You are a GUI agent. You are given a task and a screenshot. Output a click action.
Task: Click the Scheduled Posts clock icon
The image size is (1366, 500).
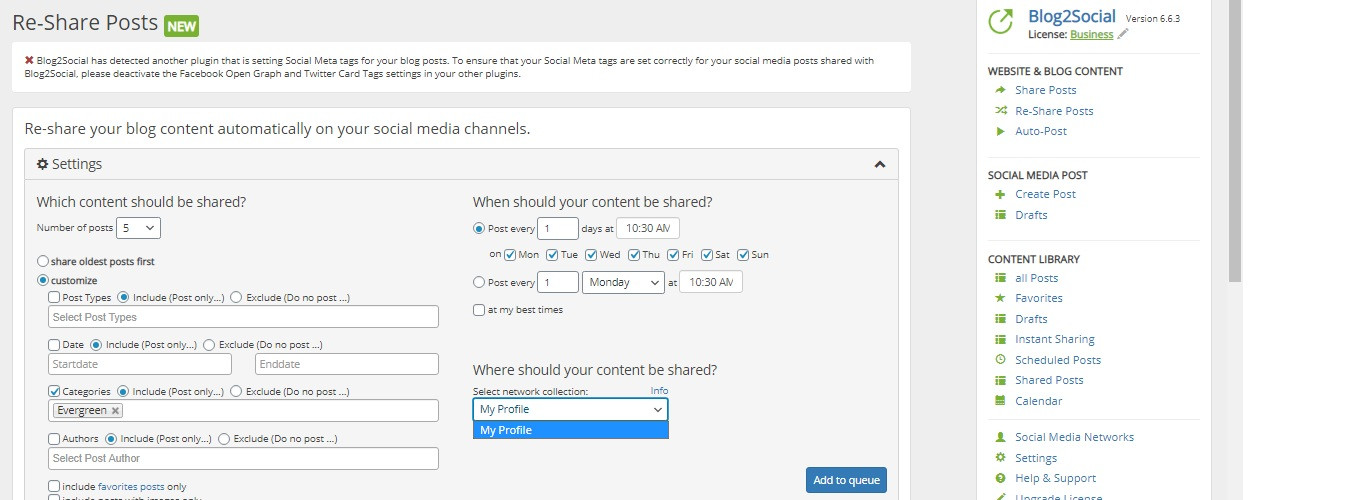coord(1000,360)
